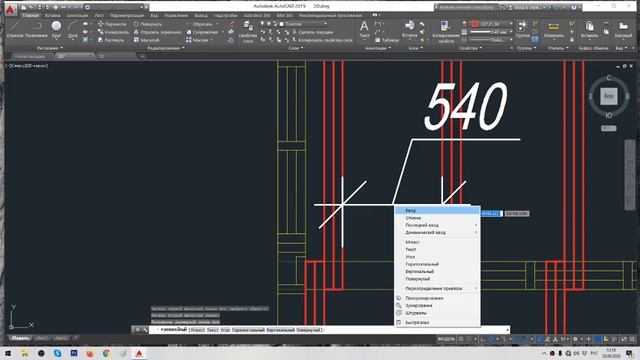This screenshot has height=360, width=640.
Task: Open the lineweight dropdown showing 0.40 мм
Action: [x=491, y=32]
